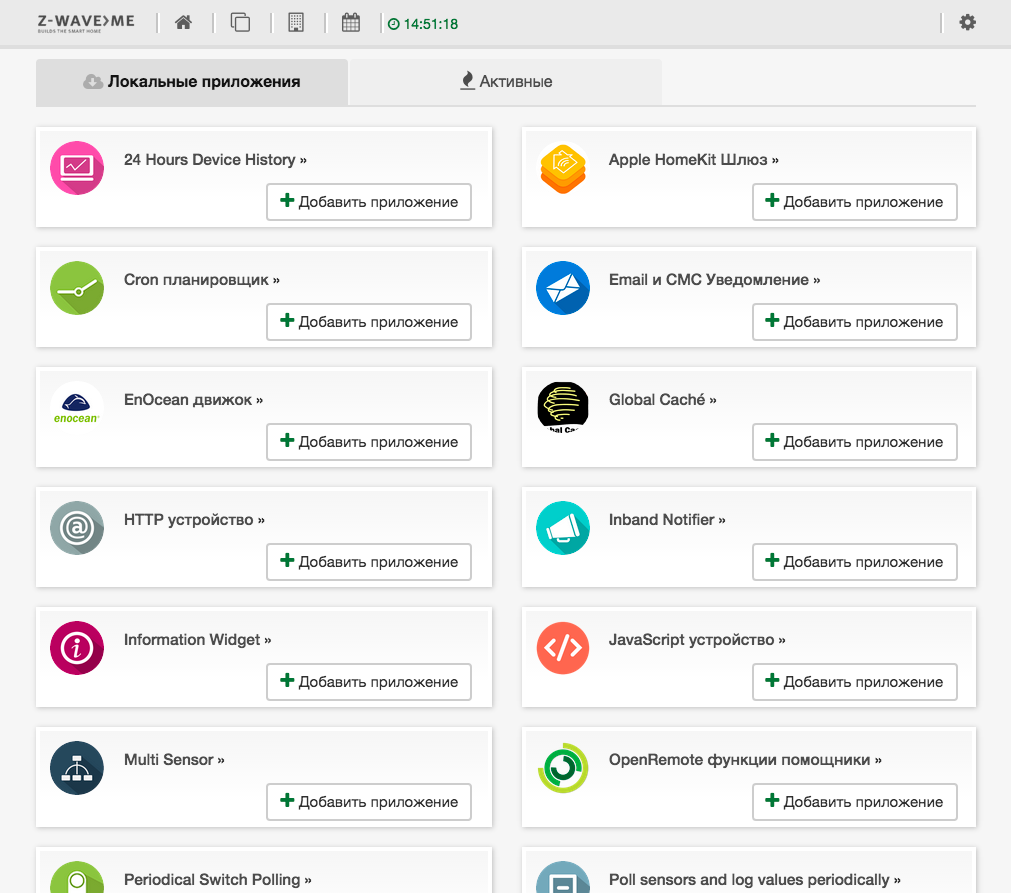This screenshot has height=893, width=1011.
Task: Select the Локальные приложения tab
Action: point(192,82)
